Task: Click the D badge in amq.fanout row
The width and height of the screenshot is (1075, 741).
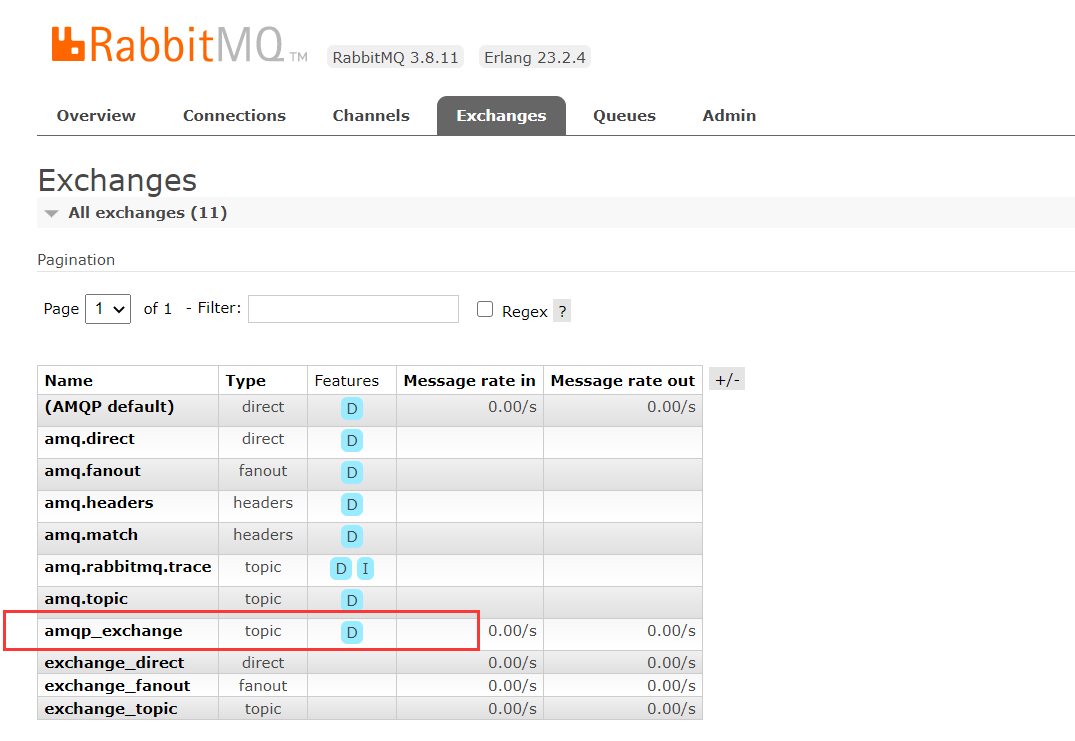Action: (x=352, y=472)
